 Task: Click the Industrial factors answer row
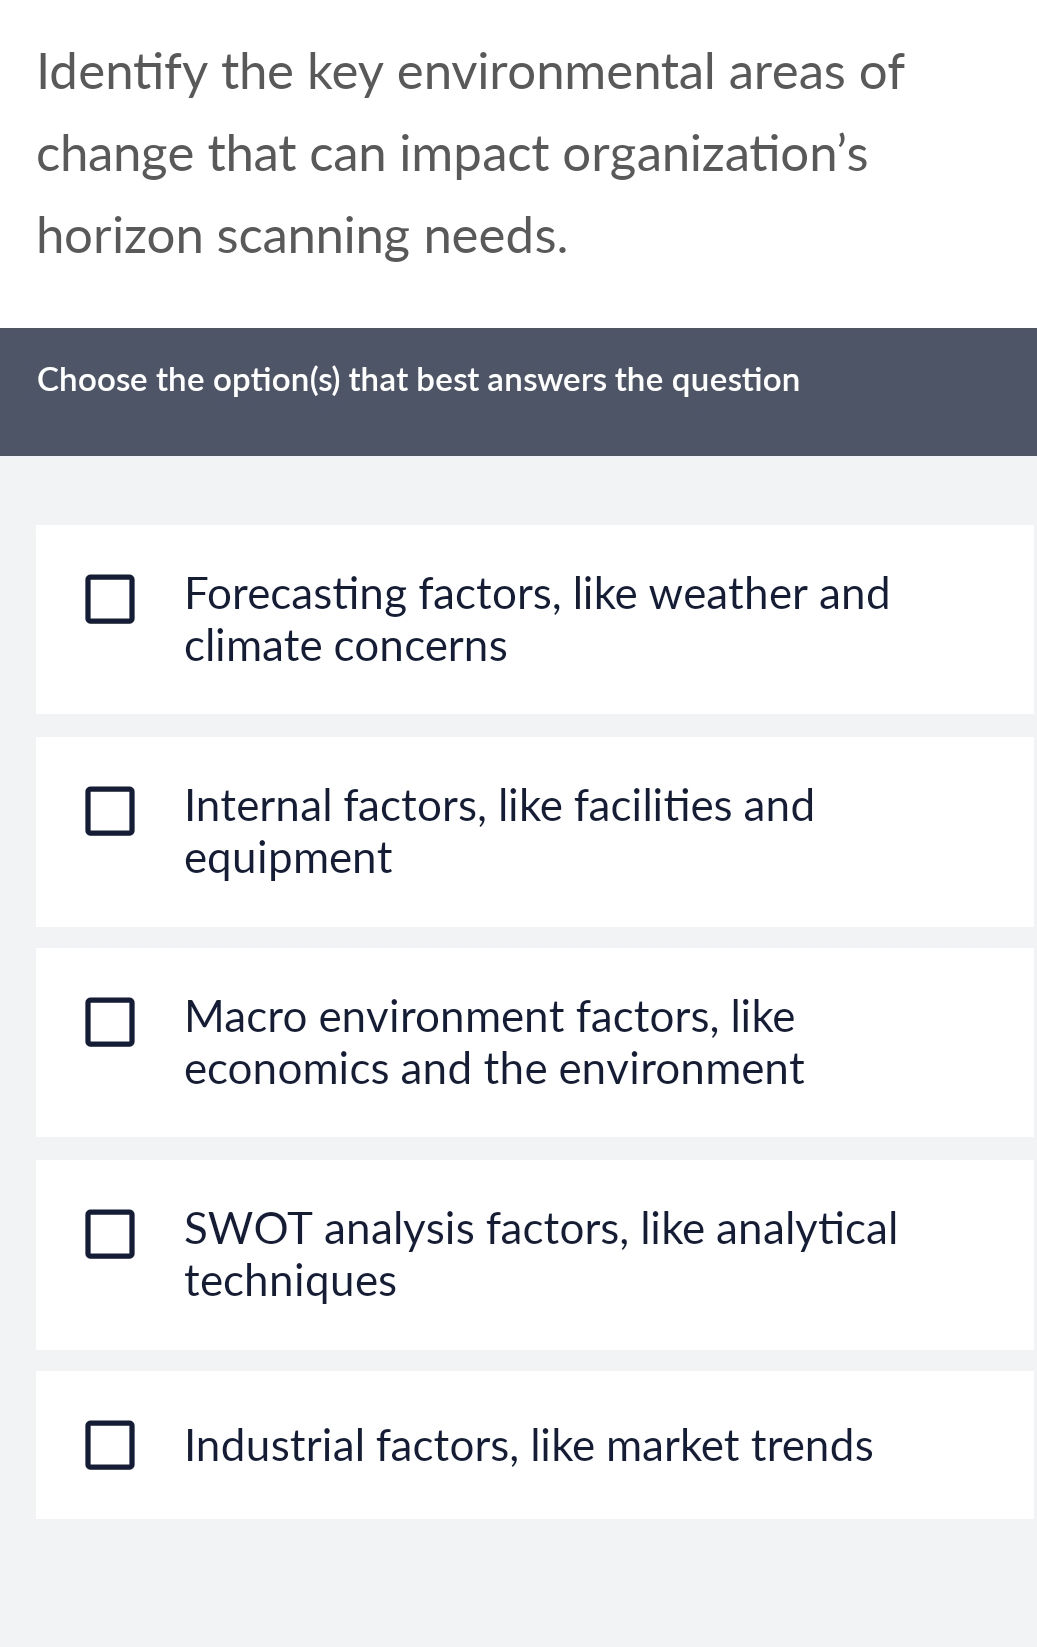pyautogui.click(x=536, y=1443)
